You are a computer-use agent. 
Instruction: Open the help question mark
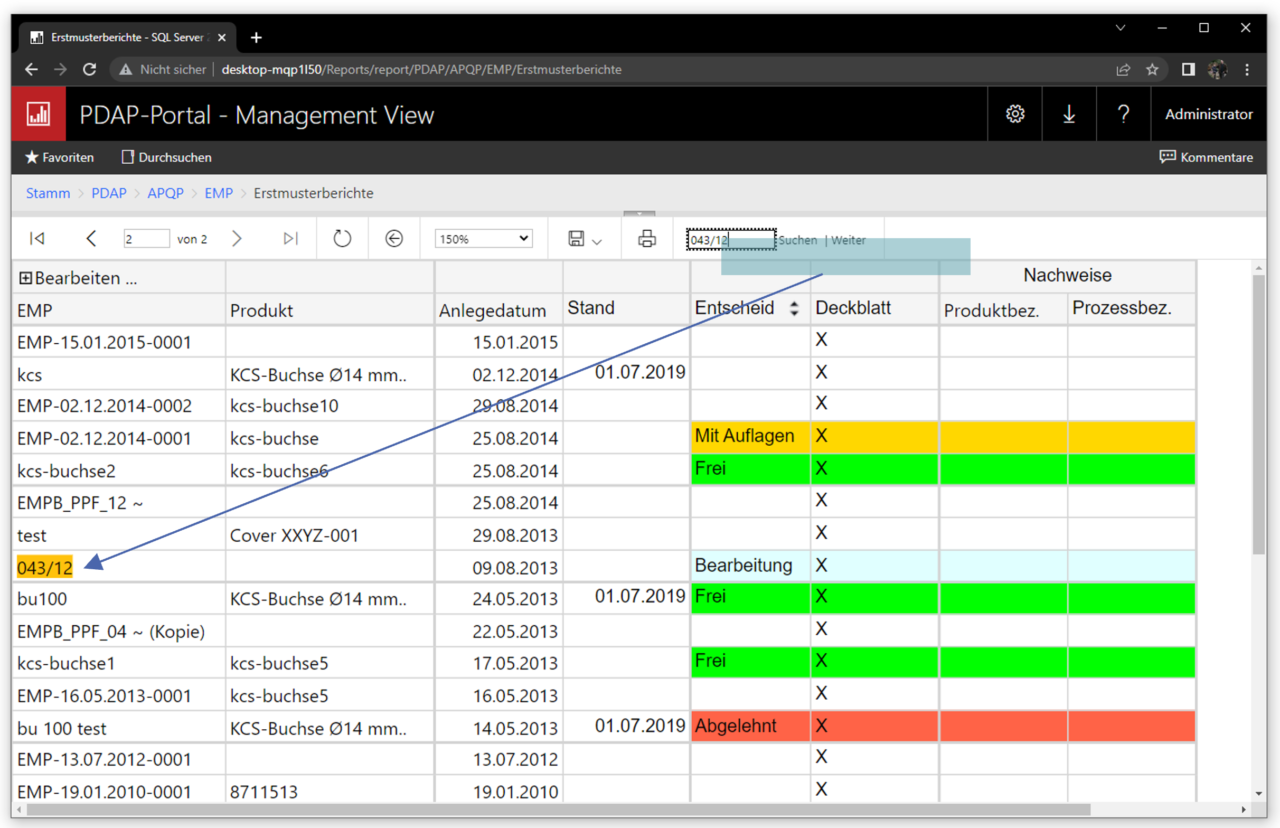click(1123, 114)
